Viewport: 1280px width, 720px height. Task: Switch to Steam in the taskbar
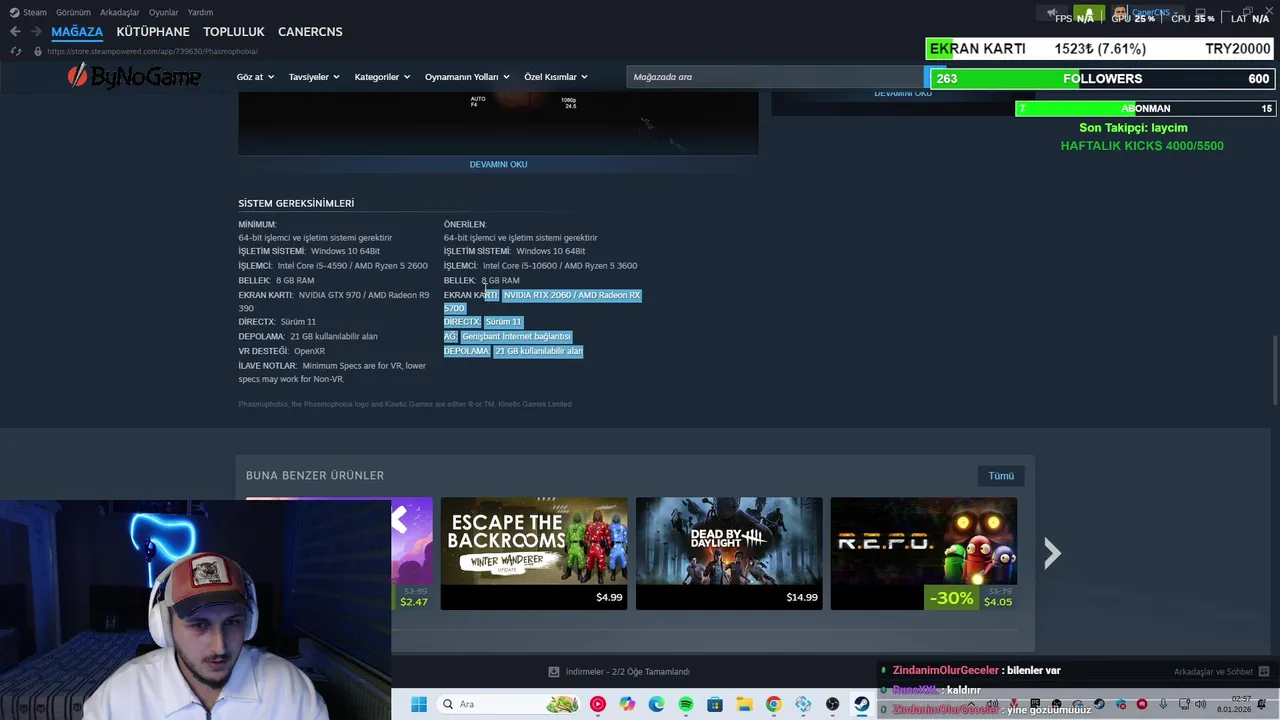[x=861, y=704]
